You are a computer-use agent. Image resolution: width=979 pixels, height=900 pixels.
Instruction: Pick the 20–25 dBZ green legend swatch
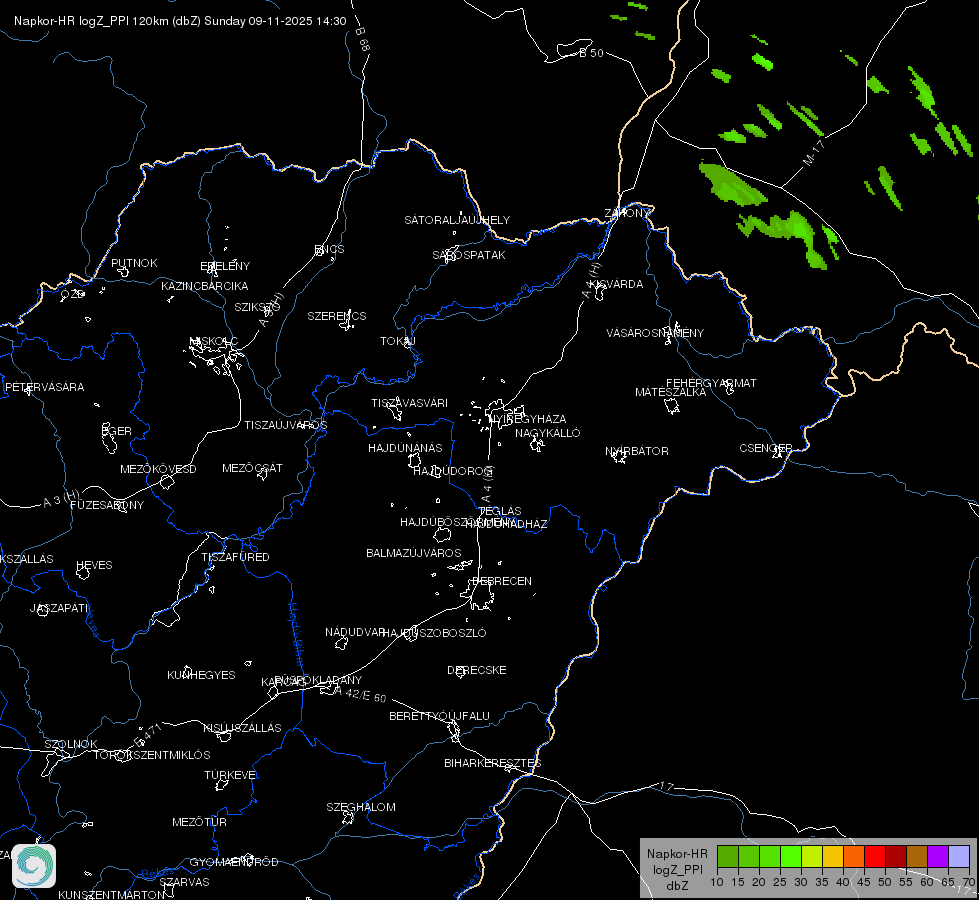[770, 857]
